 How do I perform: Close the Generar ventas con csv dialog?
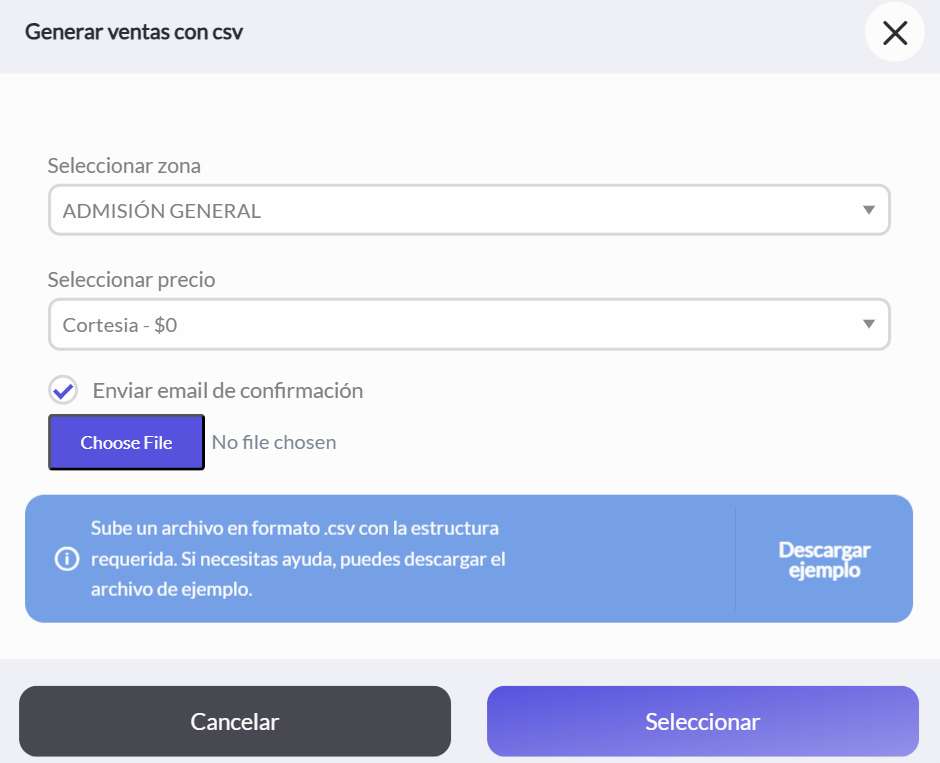[894, 32]
